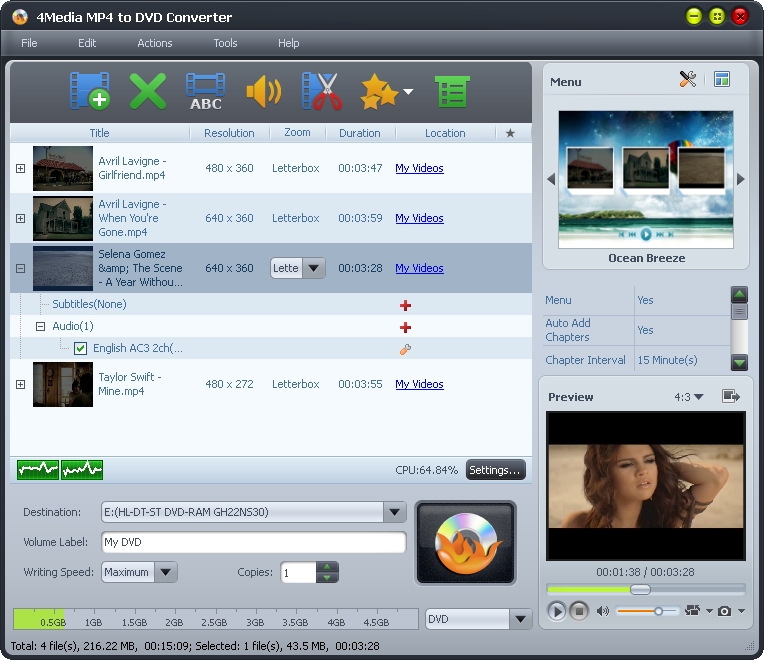Click the preview window detach icon
The image size is (764, 660).
click(x=730, y=396)
